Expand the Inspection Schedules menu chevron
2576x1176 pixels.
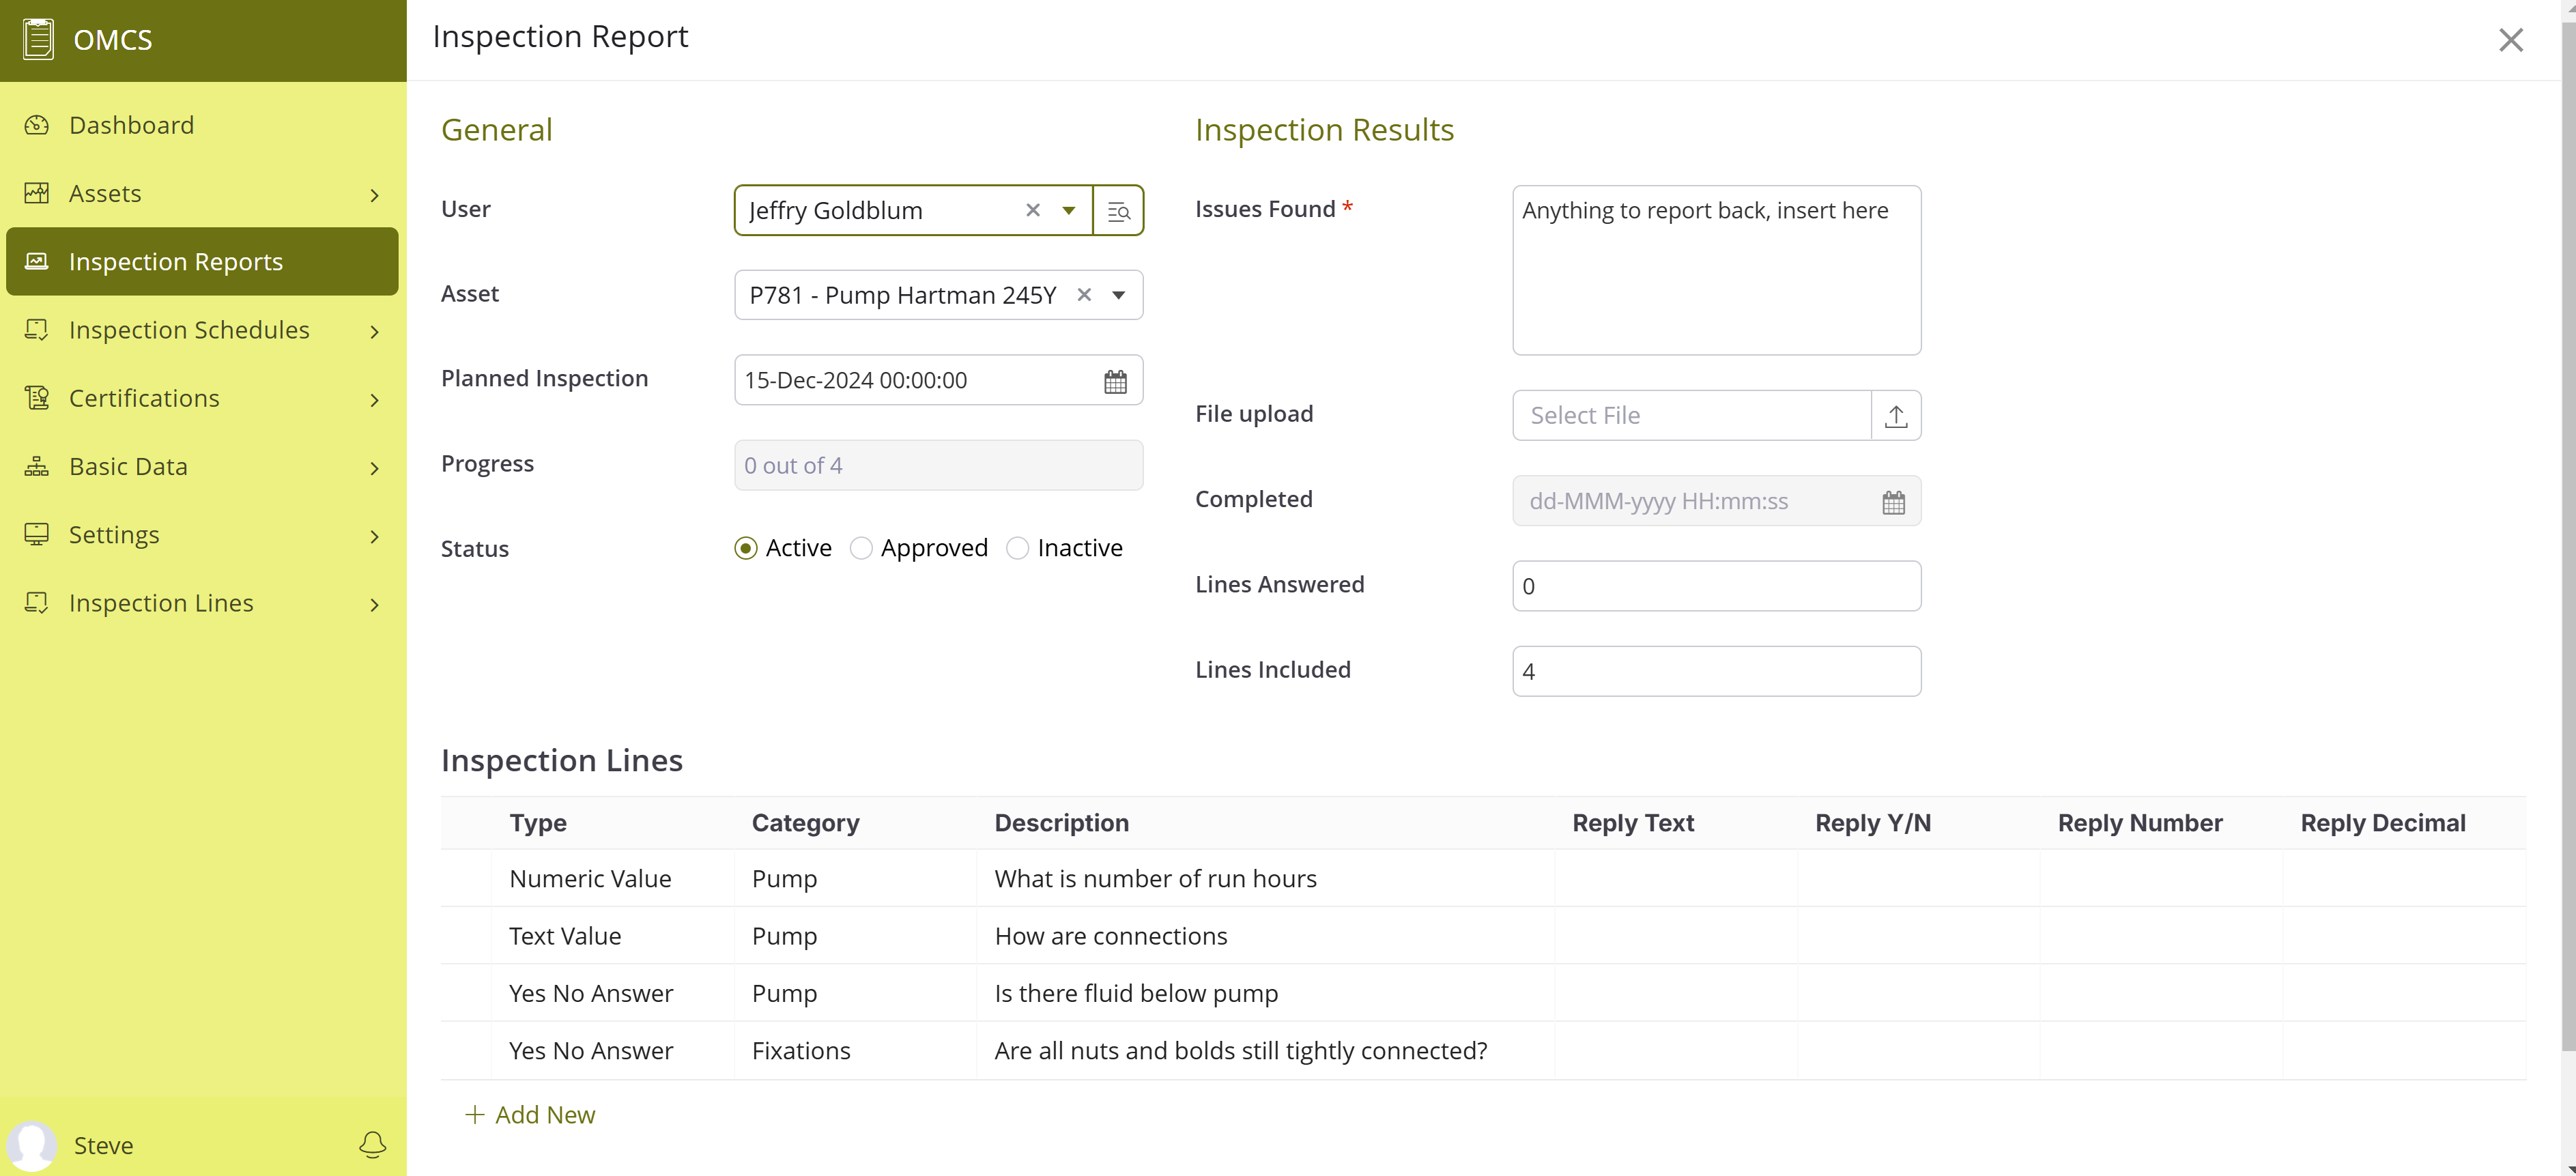[x=375, y=331]
